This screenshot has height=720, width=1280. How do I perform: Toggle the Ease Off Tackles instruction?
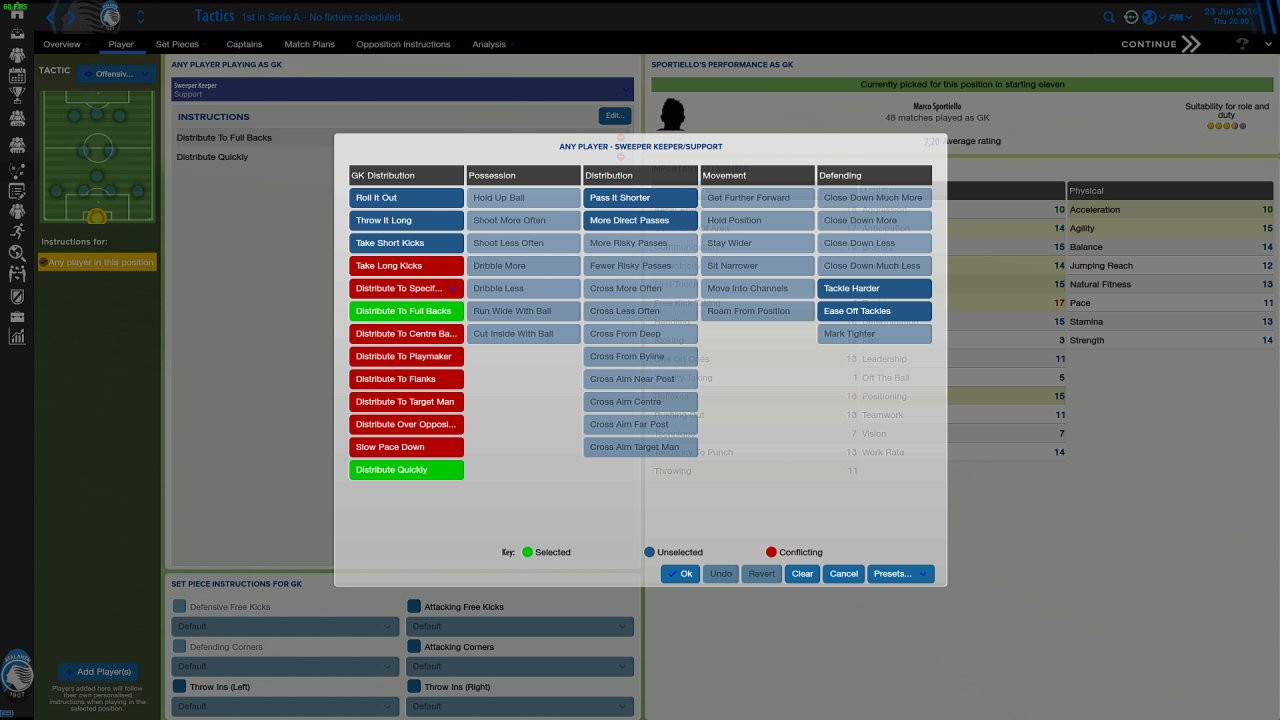(x=874, y=311)
